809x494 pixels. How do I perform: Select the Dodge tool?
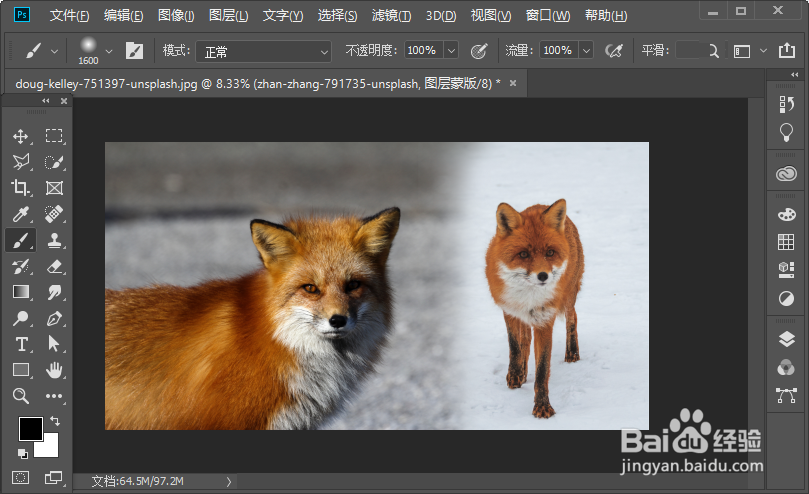(21, 318)
